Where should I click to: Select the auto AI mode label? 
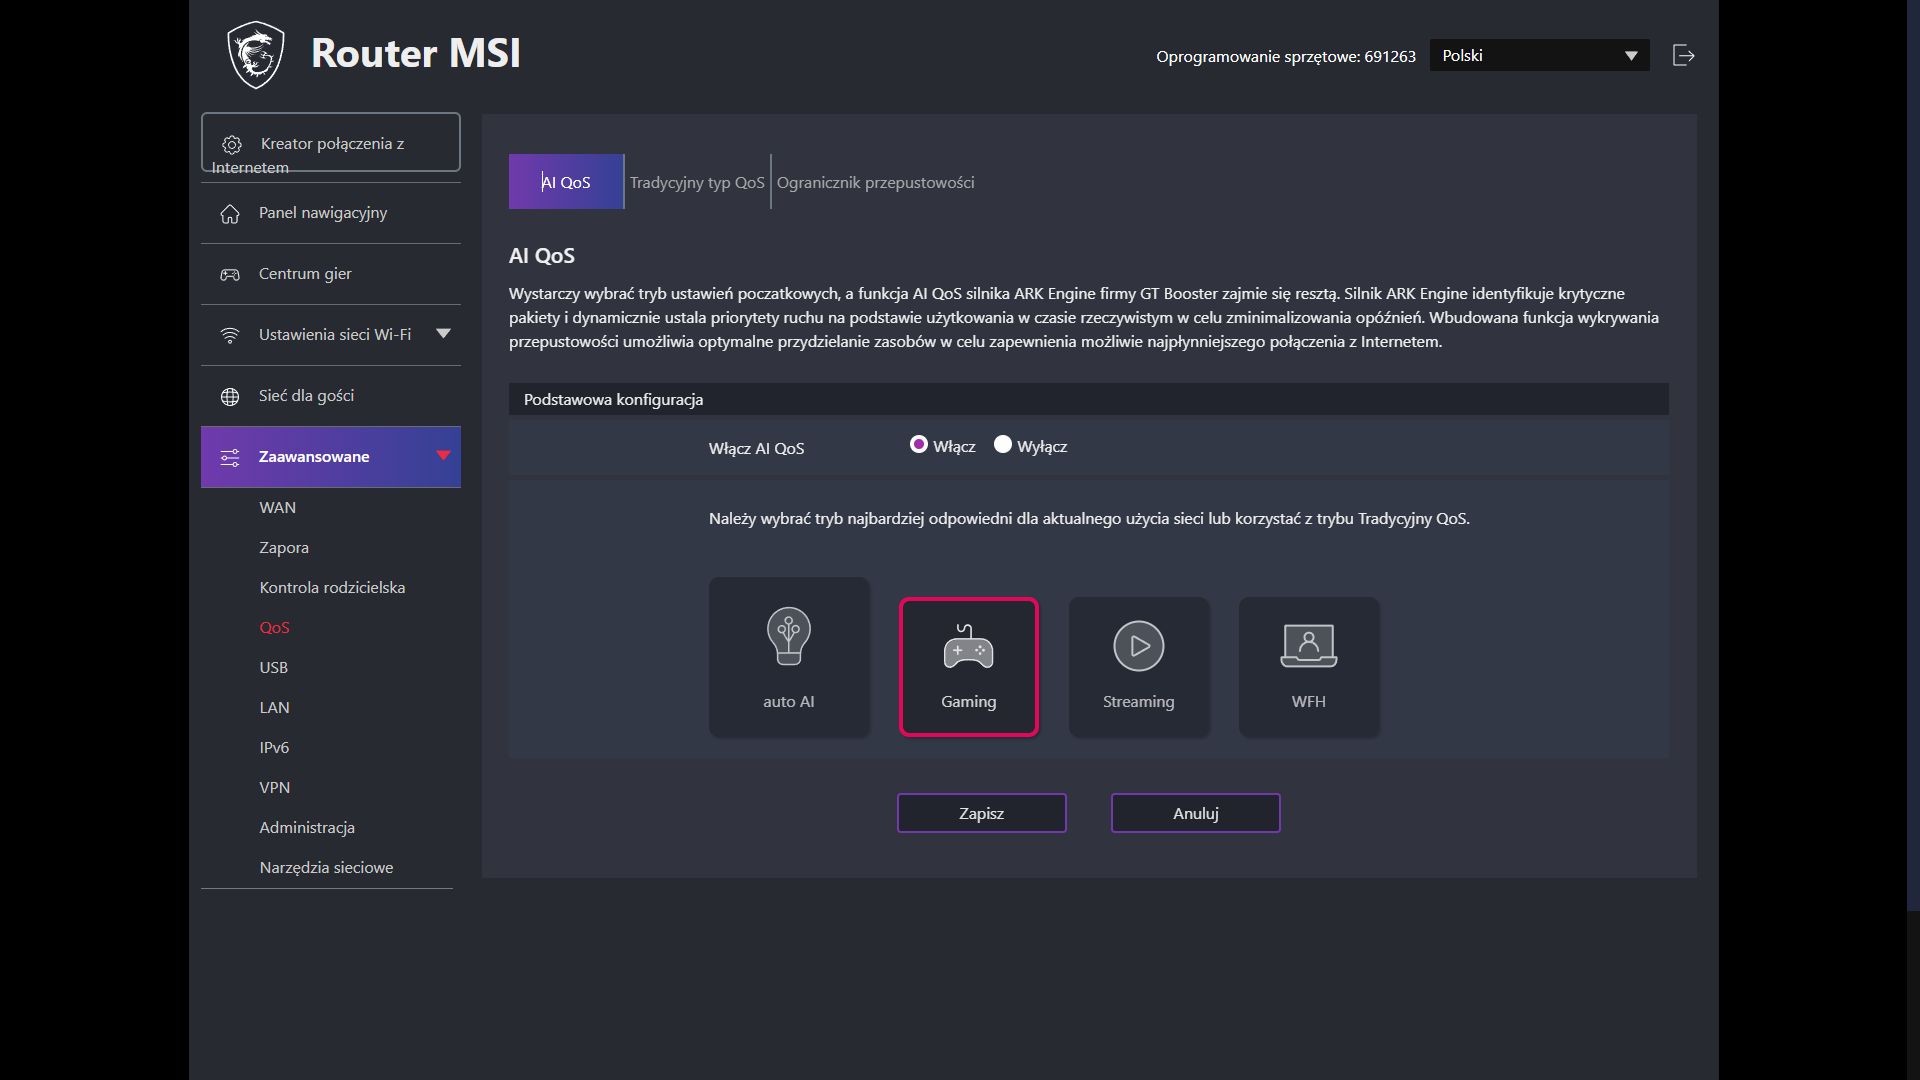tap(789, 702)
